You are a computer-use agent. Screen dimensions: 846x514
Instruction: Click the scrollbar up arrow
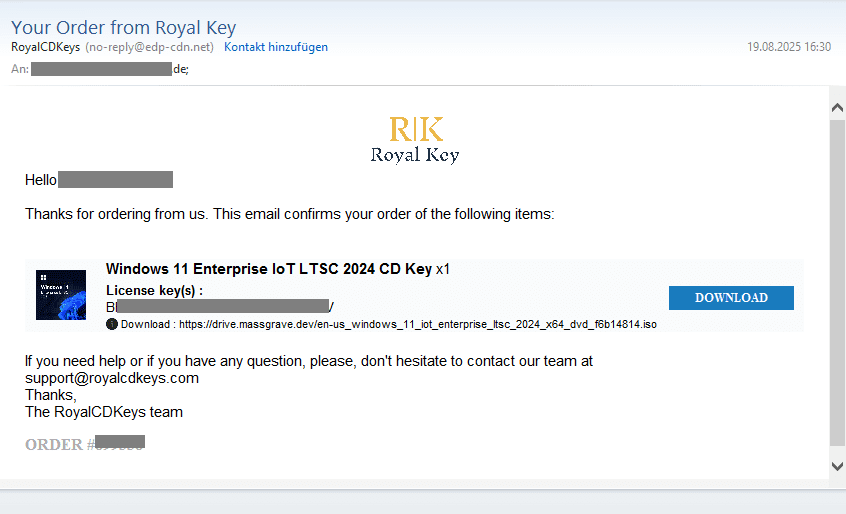click(x=837, y=107)
